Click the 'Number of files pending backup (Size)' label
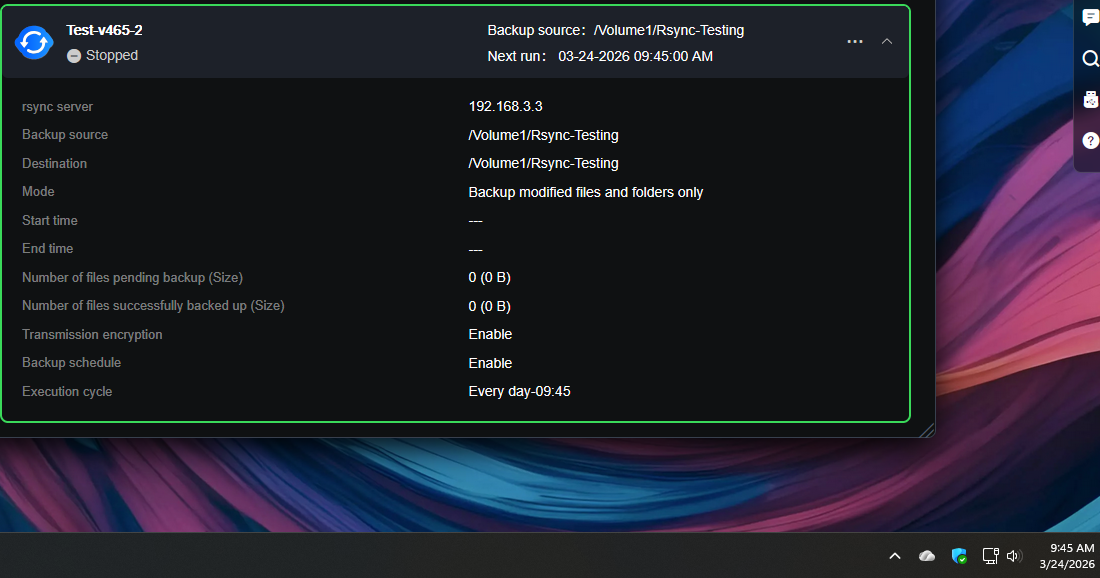 click(132, 278)
